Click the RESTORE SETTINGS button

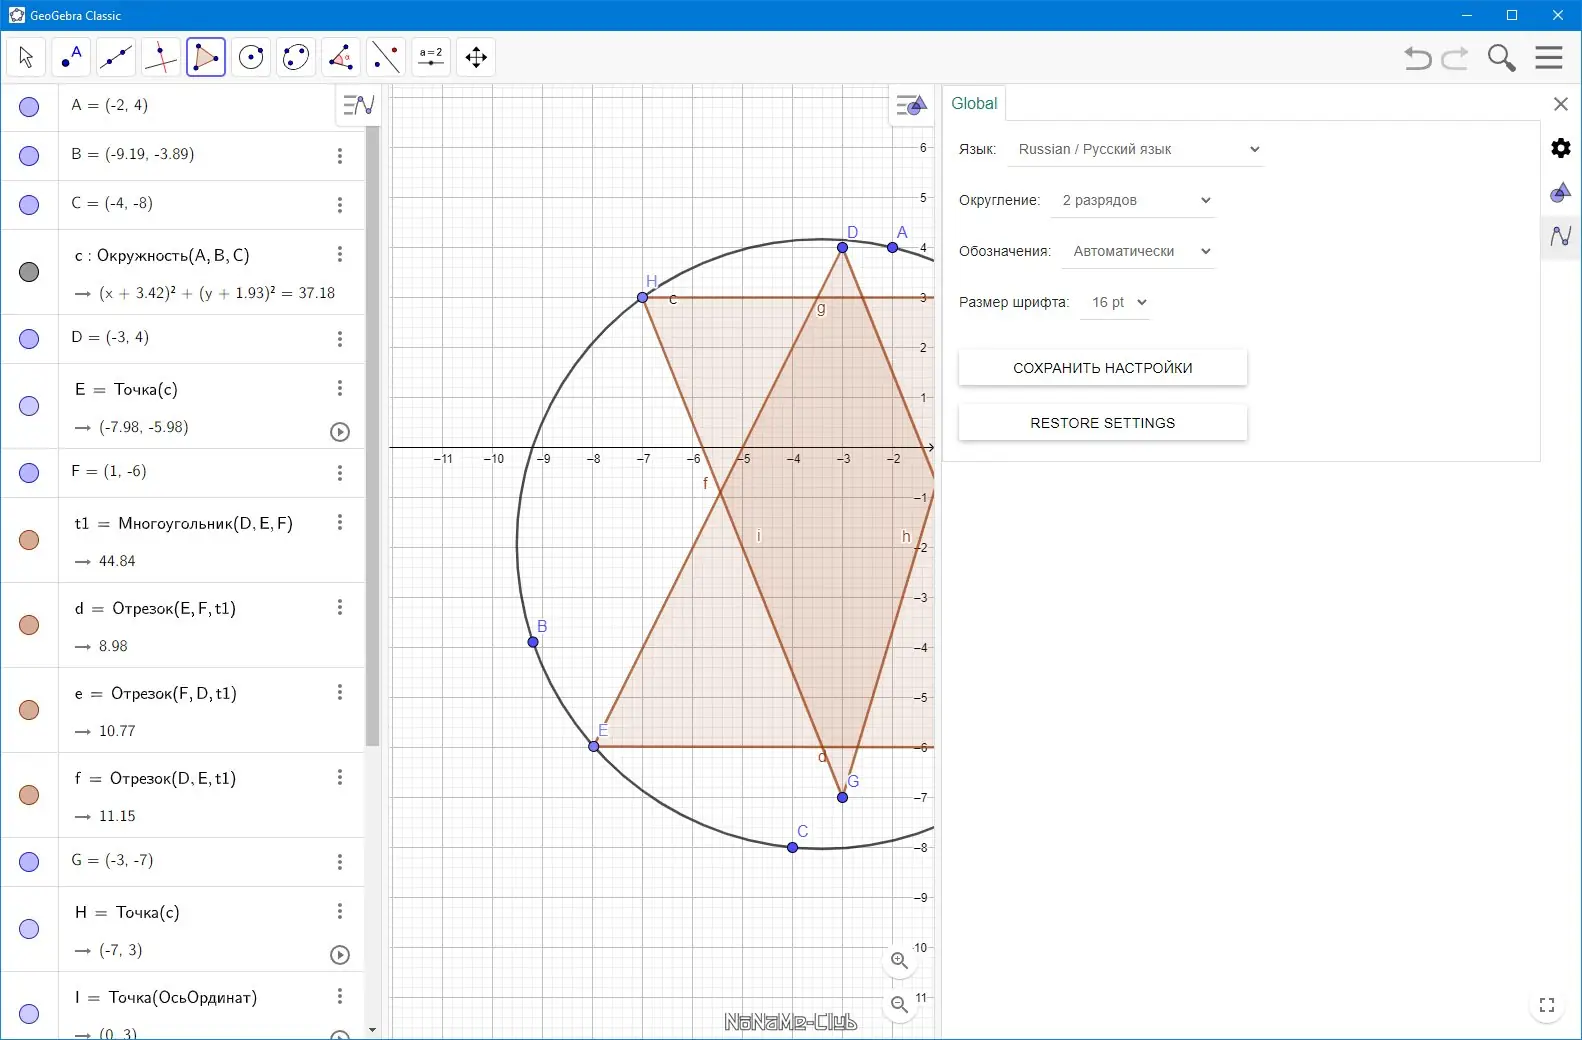click(x=1103, y=423)
